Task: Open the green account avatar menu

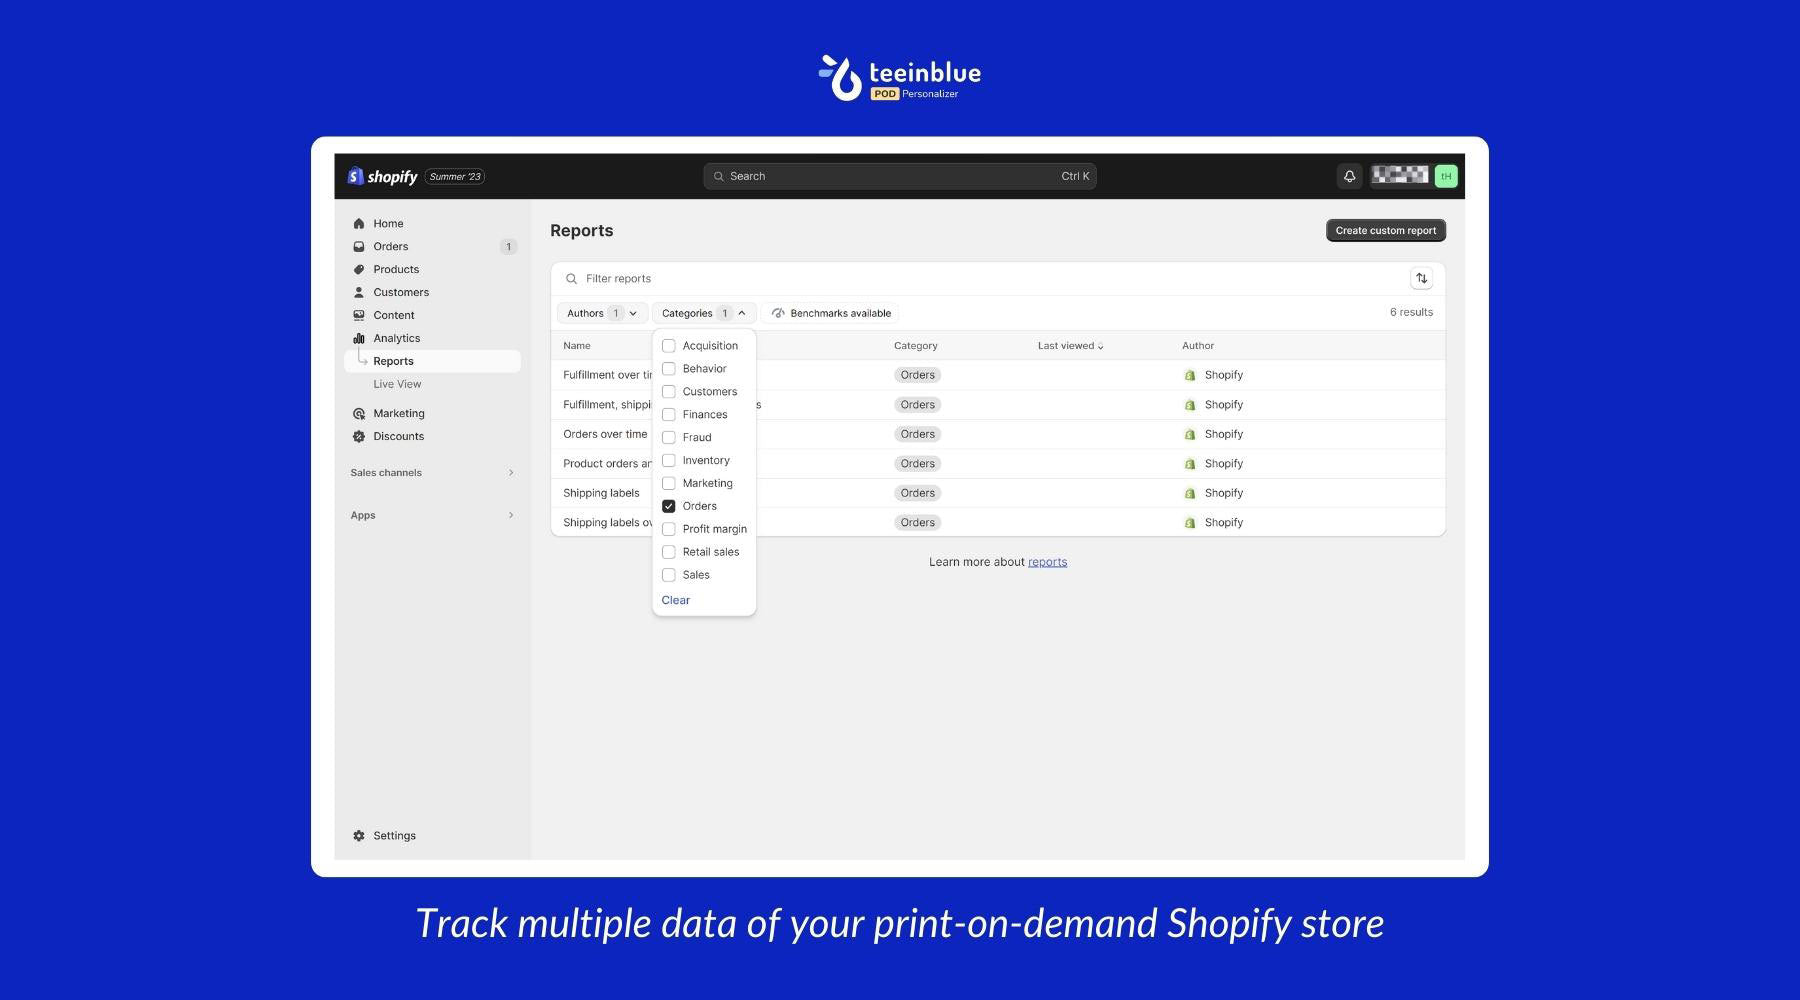Action: [x=1445, y=176]
